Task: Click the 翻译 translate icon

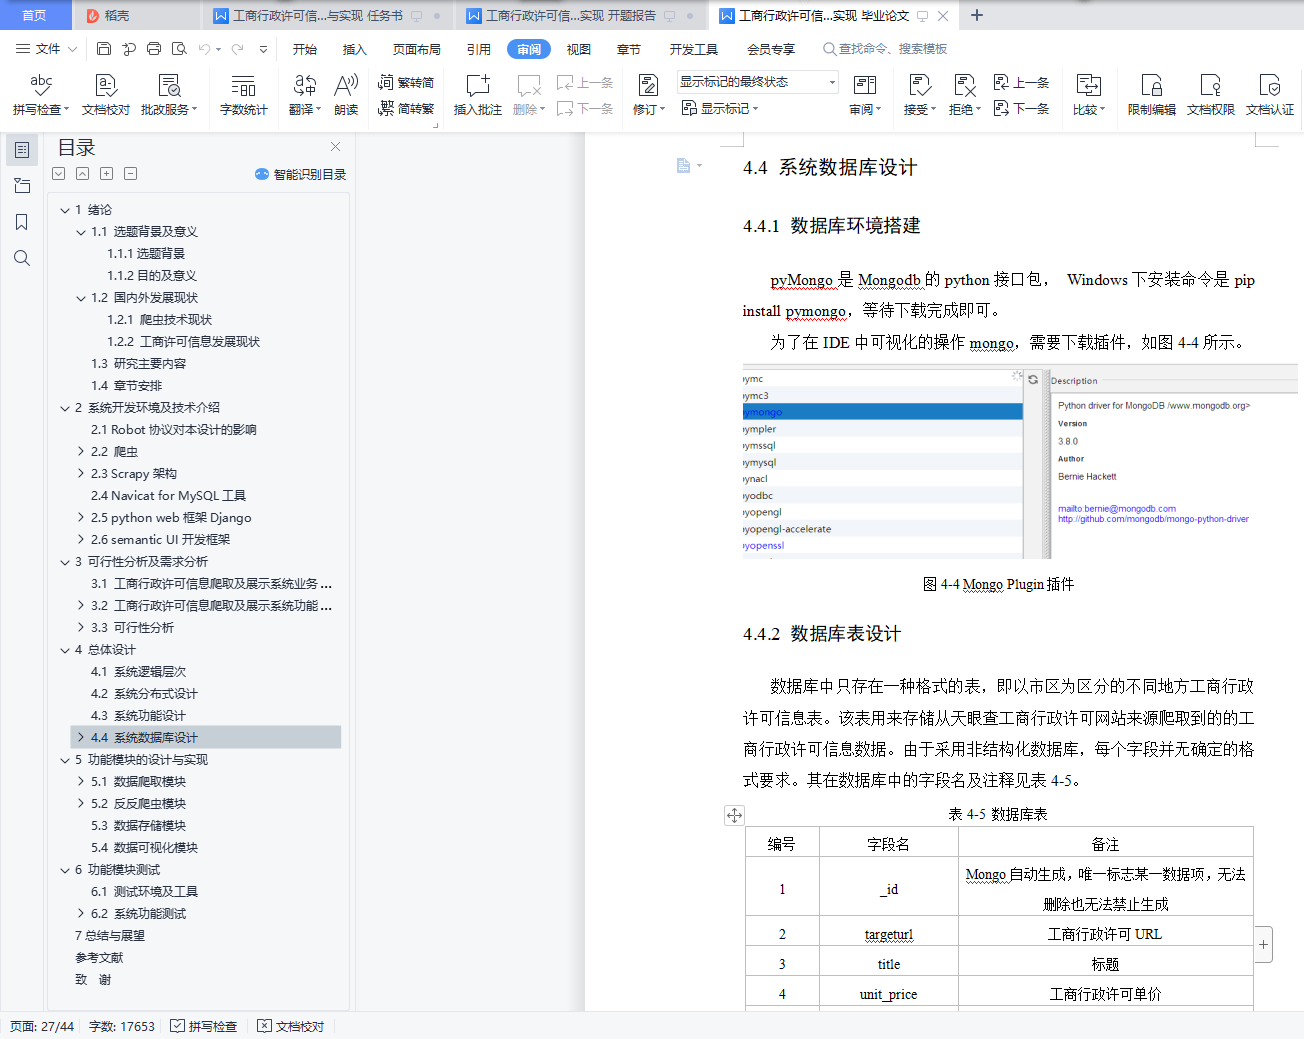Action: [x=305, y=95]
